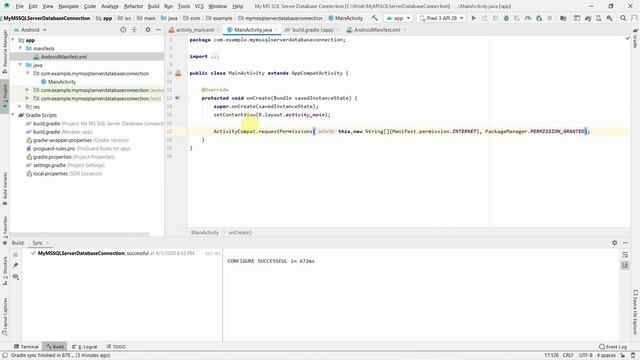Collapse the manifests folder

pos(20,48)
